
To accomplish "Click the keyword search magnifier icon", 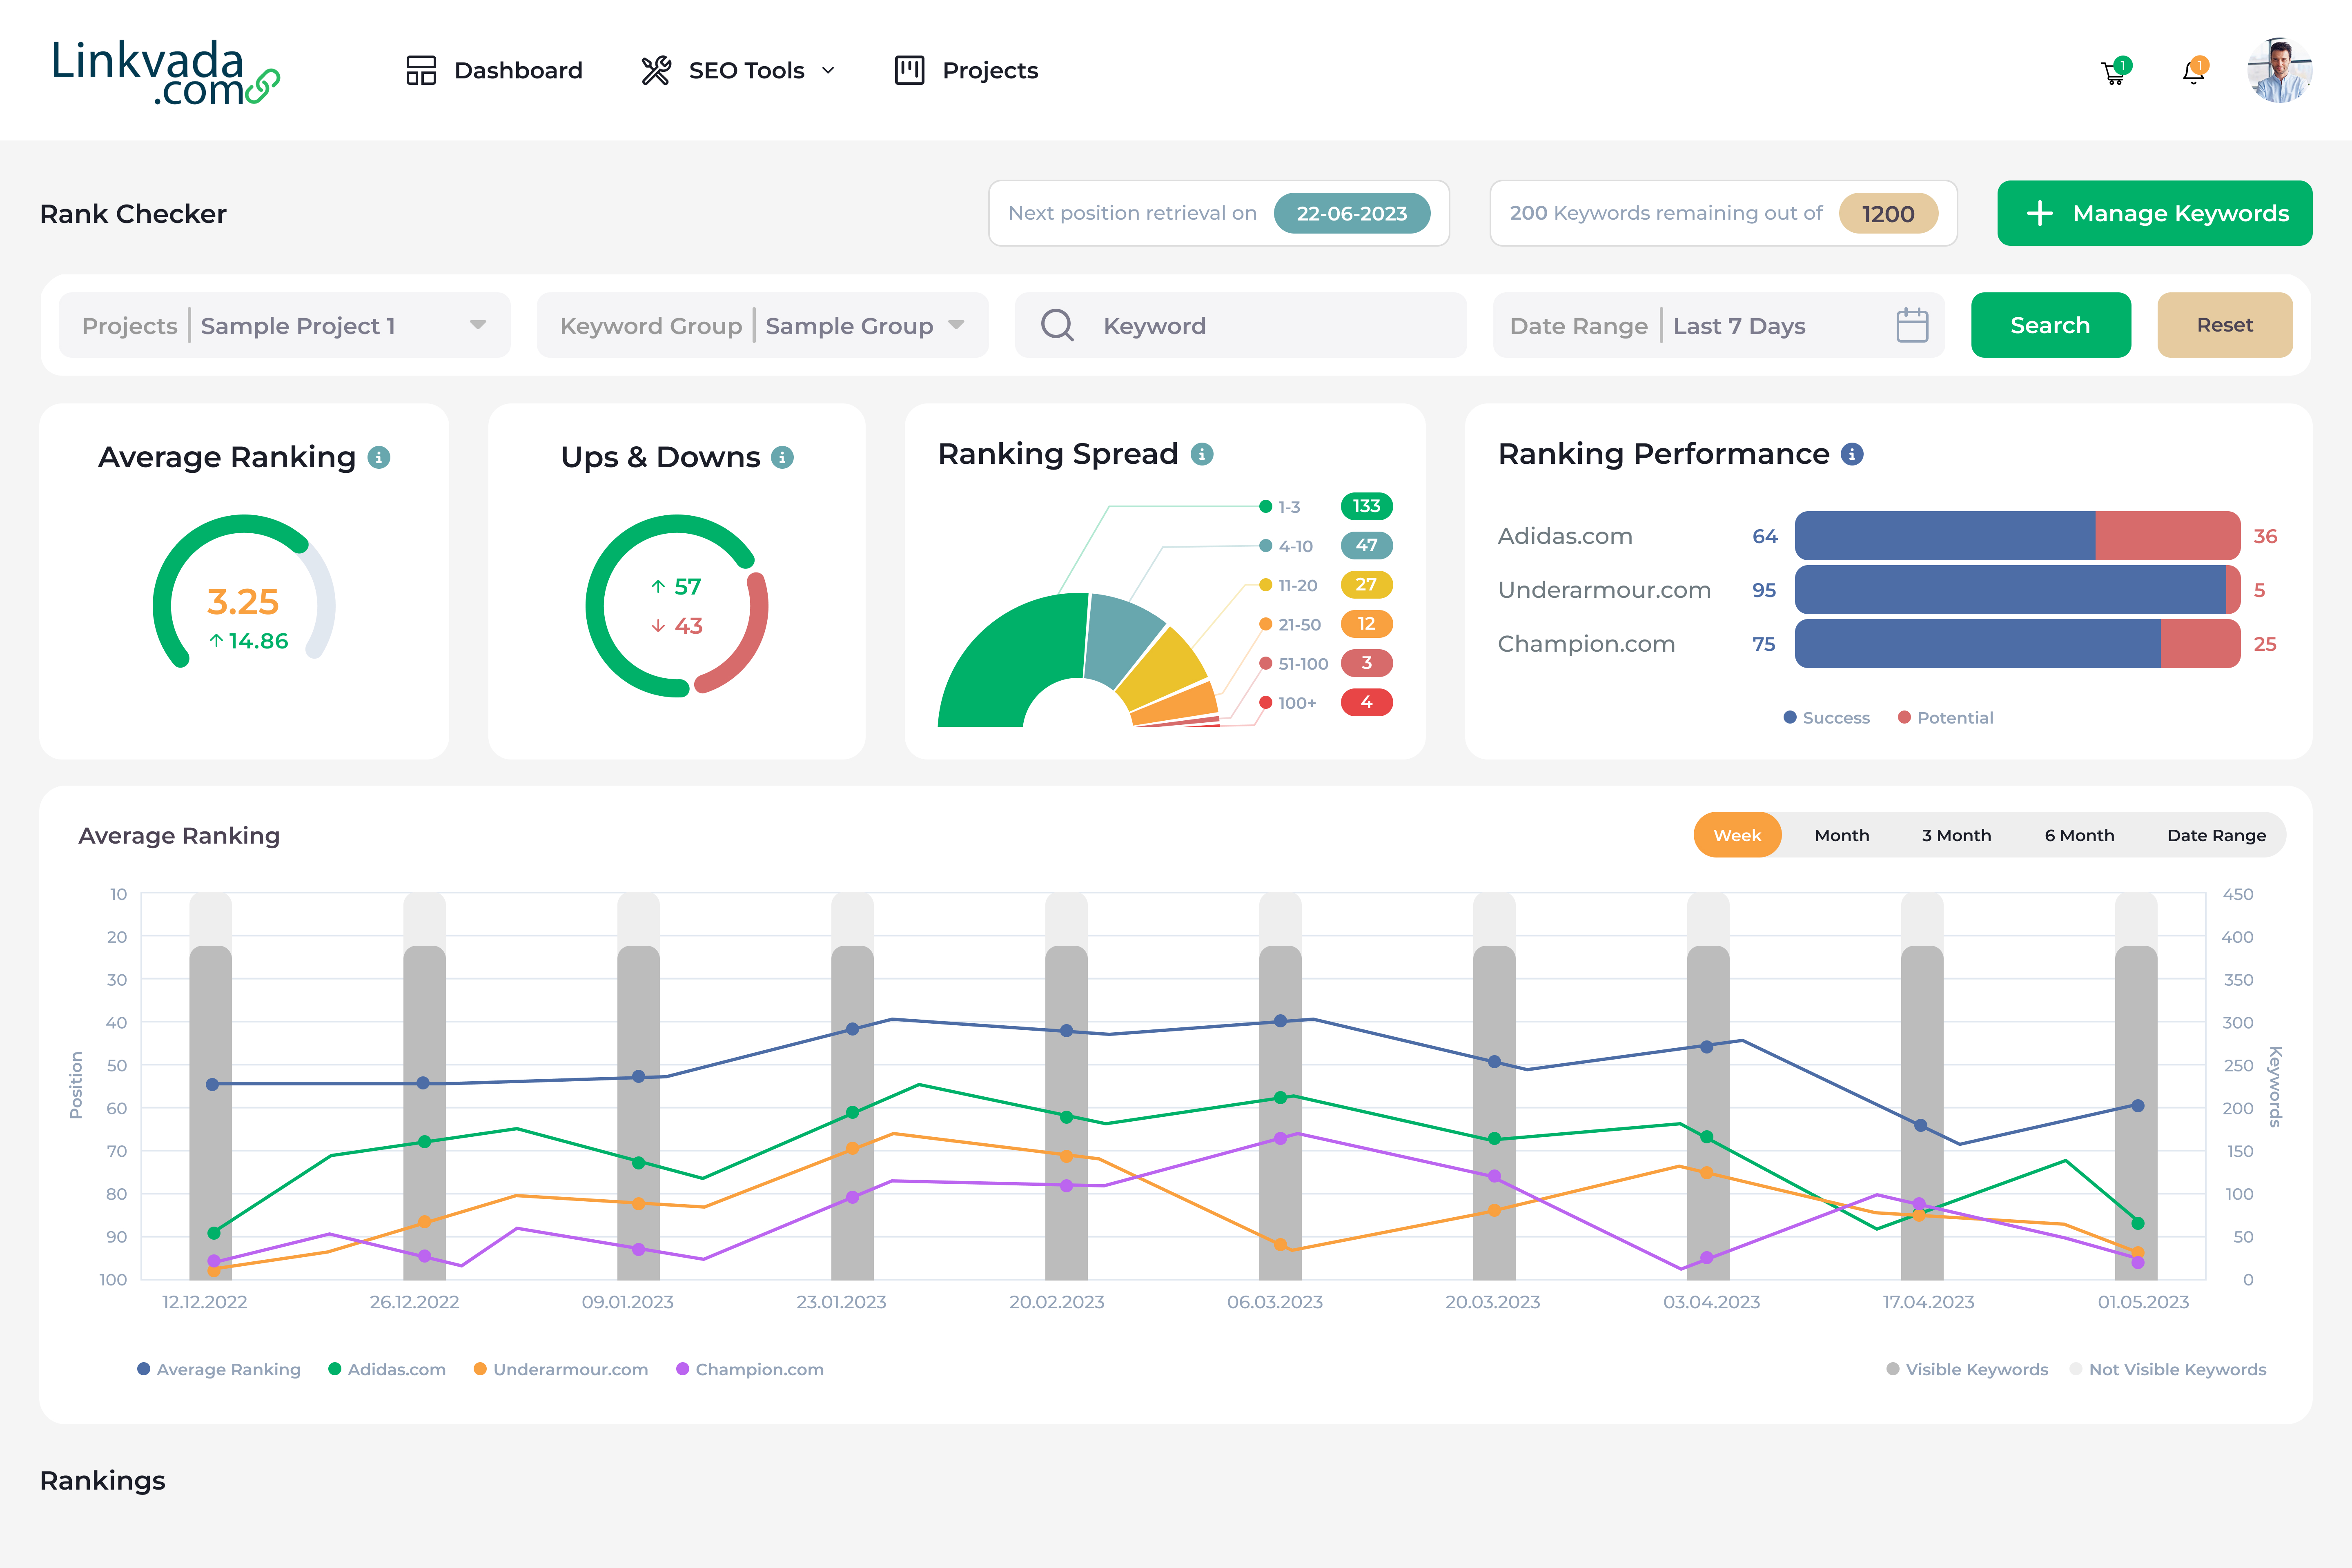I will point(1057,325).
